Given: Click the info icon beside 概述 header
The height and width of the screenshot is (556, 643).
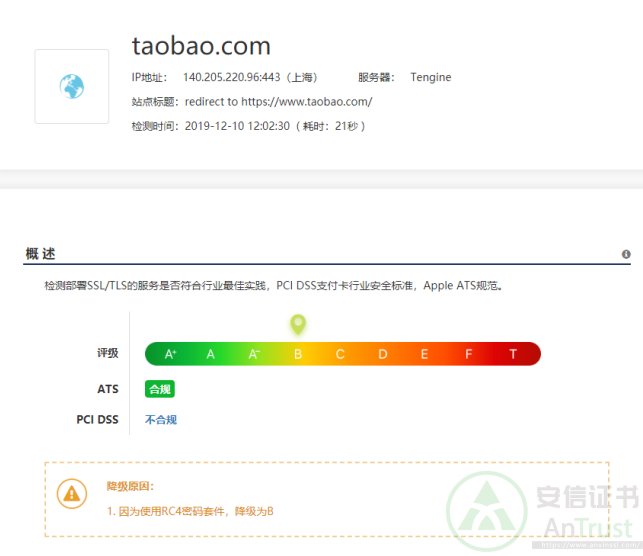Looking at the screenshot, I should point(626,255).
